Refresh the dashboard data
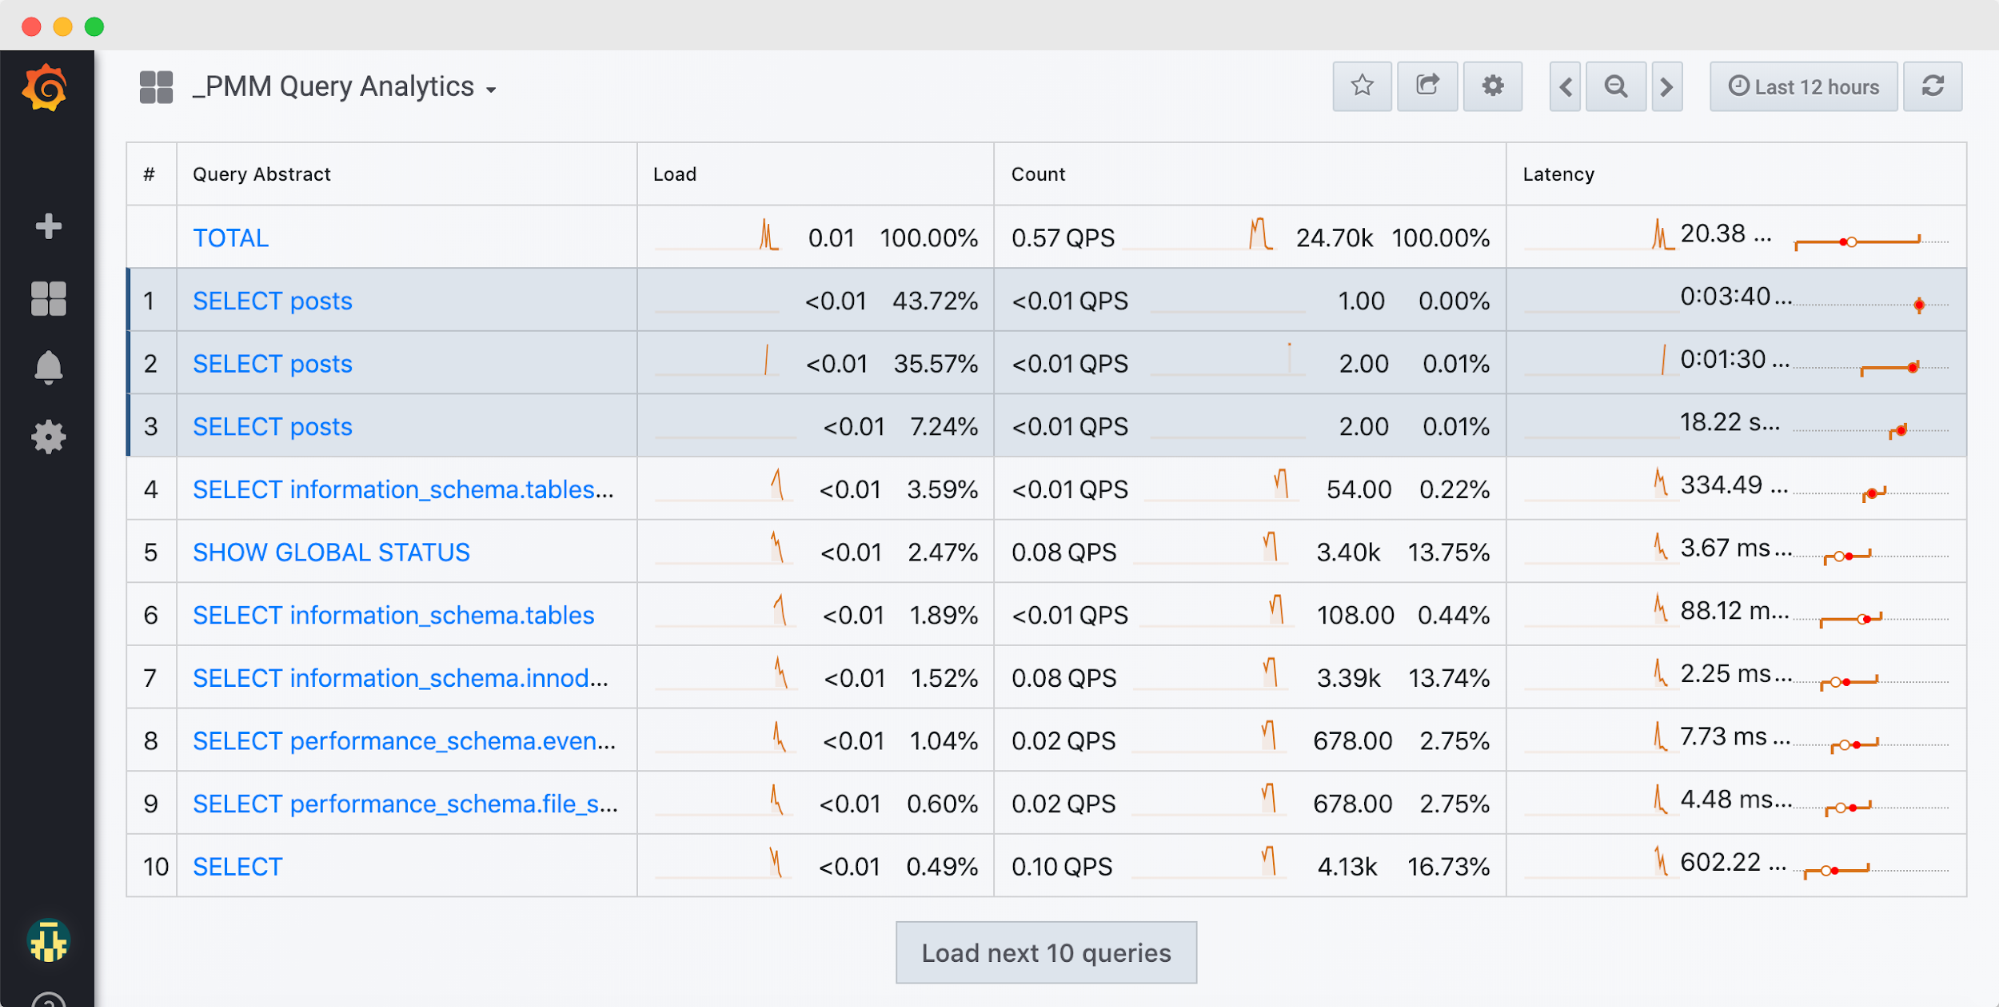 pyautogui.click(x=1932, y=86)
